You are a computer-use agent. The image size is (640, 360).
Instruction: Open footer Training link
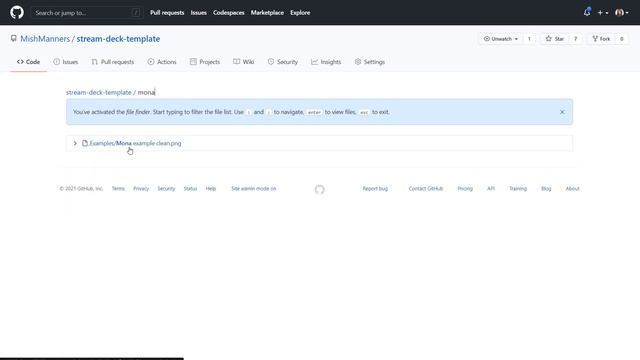coord(518,189)
